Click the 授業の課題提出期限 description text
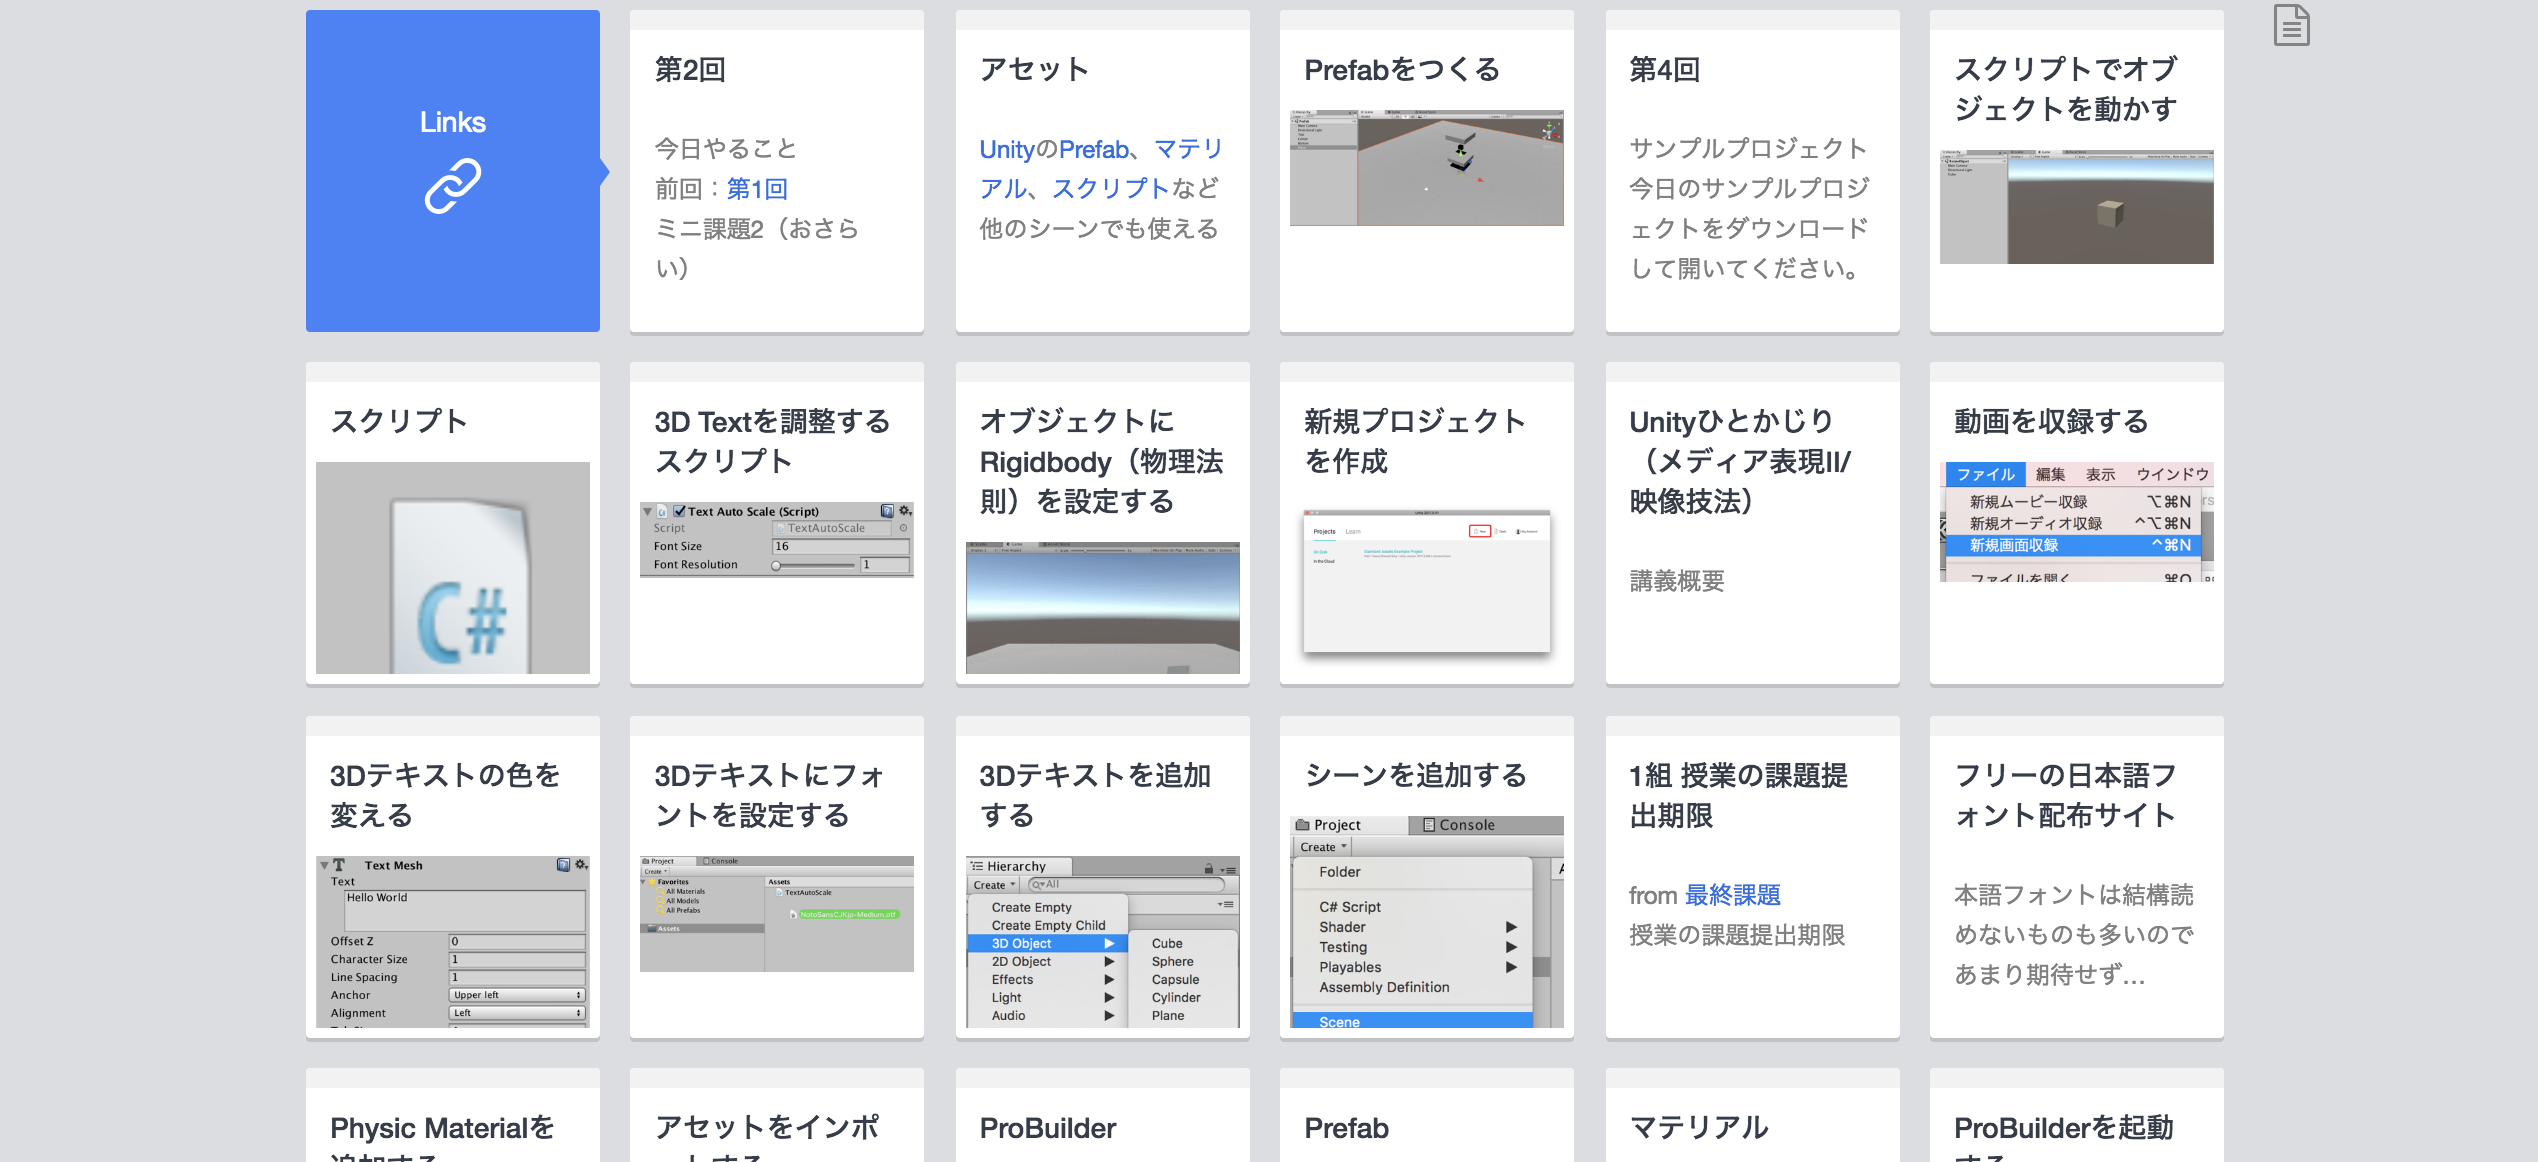The height and width of the screenshot is (1162, 2538). 1737,935
